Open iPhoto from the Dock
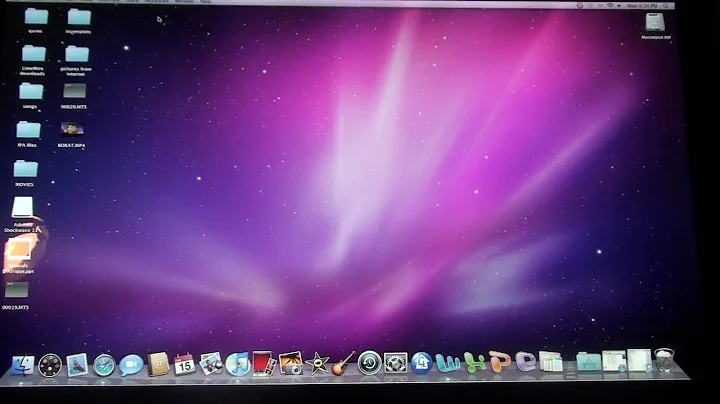Viewport: 720px width, 404px height. 291,364
